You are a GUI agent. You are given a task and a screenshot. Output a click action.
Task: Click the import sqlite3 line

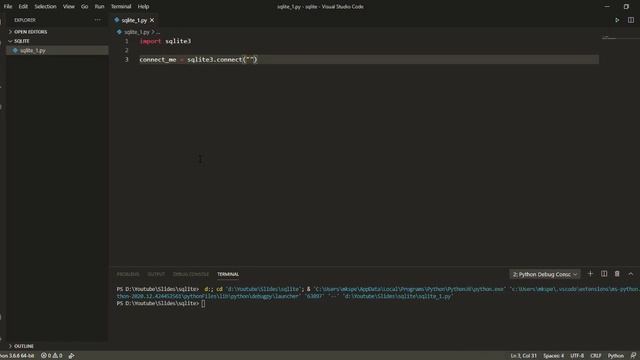[165, 41]
